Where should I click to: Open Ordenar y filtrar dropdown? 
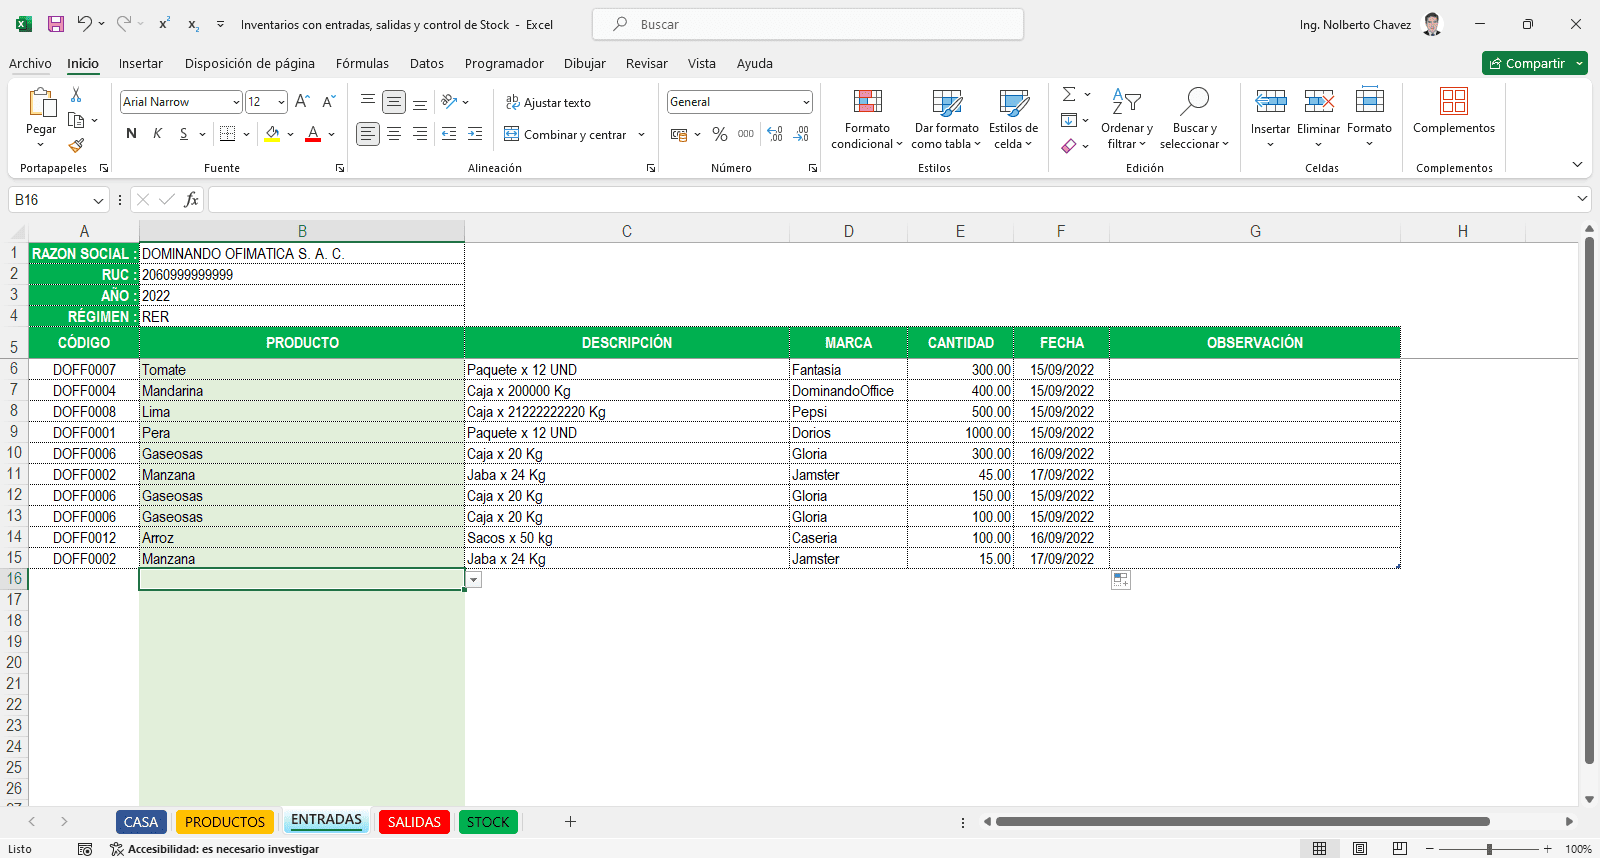pos(1127,119)
